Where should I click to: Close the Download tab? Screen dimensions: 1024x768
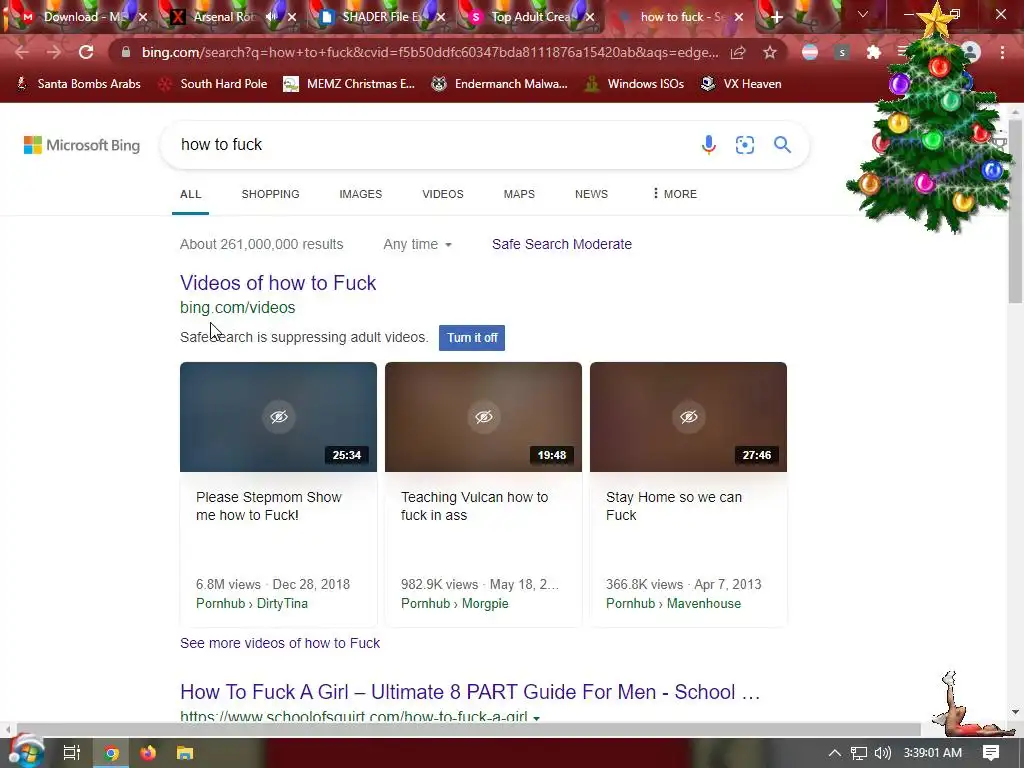click(143, 18)
